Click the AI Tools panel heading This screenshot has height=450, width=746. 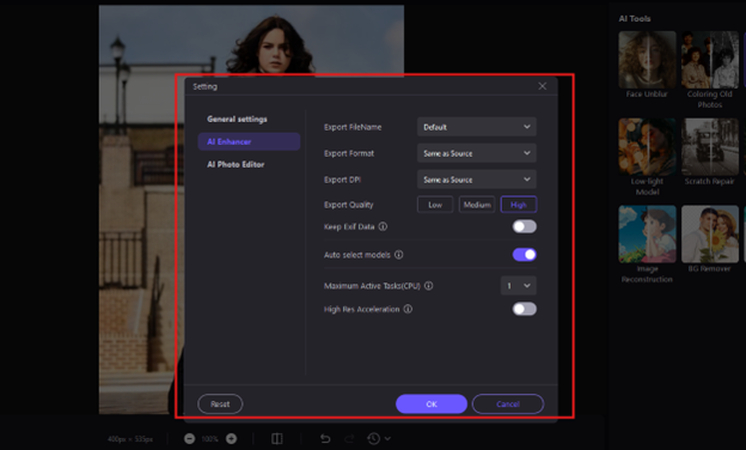tap(634, 19)
